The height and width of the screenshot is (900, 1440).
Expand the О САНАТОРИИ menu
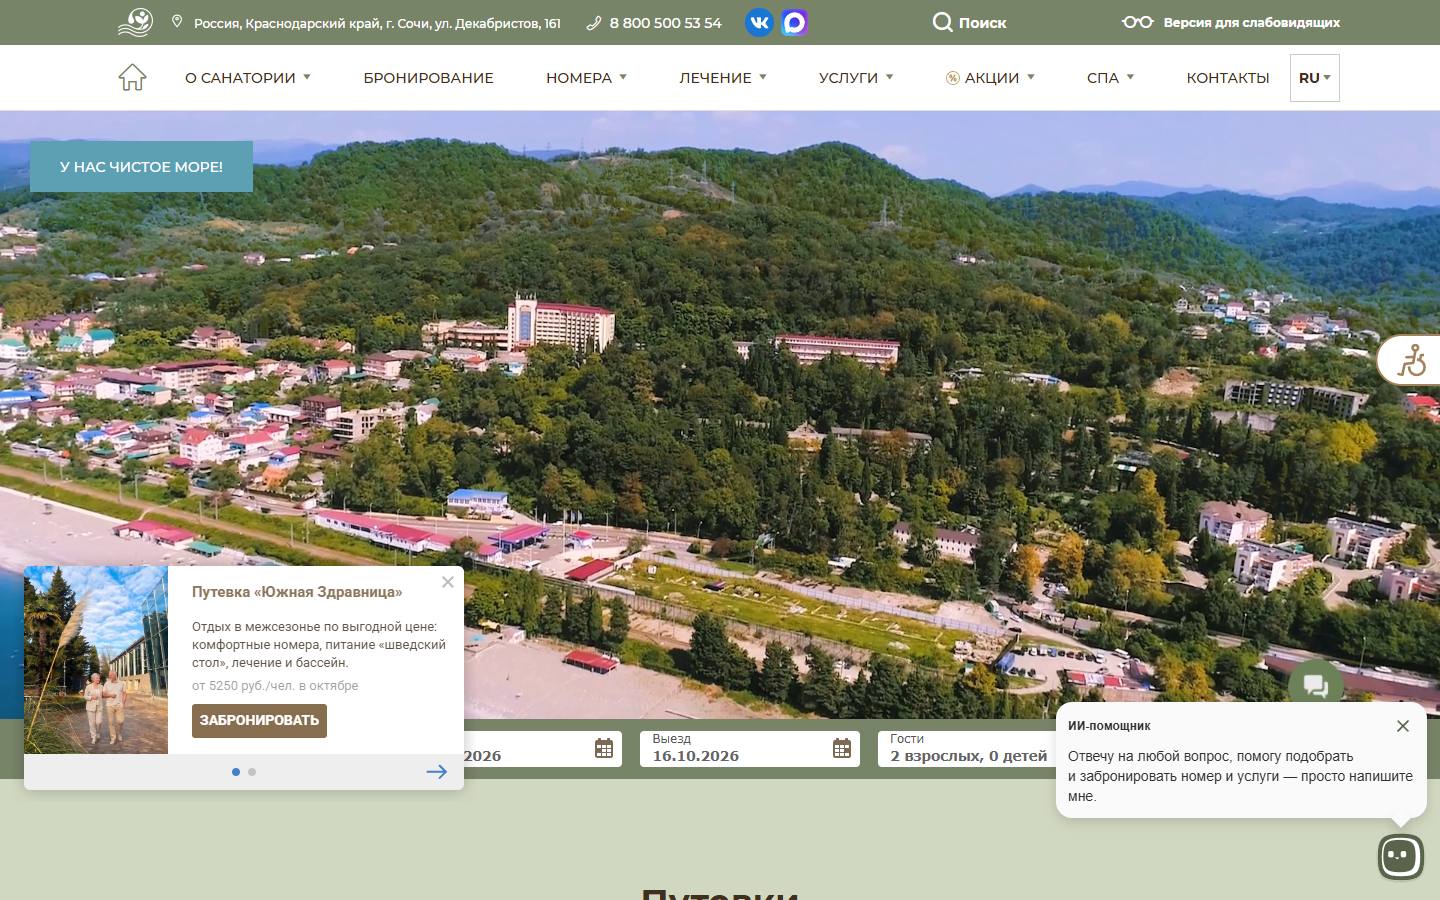tap(248, 78)
